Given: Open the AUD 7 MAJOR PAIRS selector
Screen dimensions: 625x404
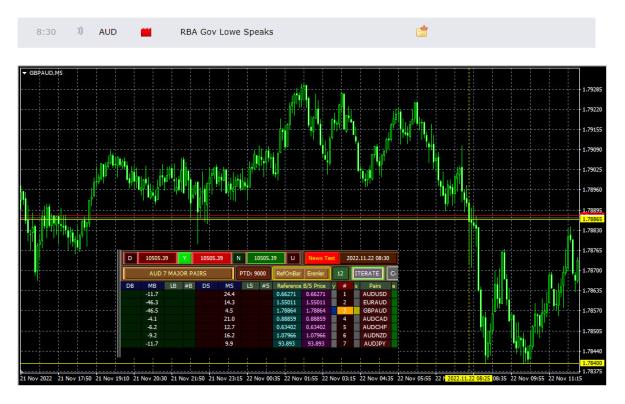Looking at the screenshot, I should [x=178, y=274].
